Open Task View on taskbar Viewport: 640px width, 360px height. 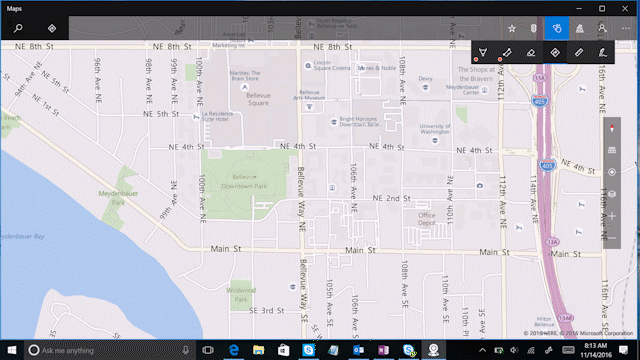coord(208,350)
